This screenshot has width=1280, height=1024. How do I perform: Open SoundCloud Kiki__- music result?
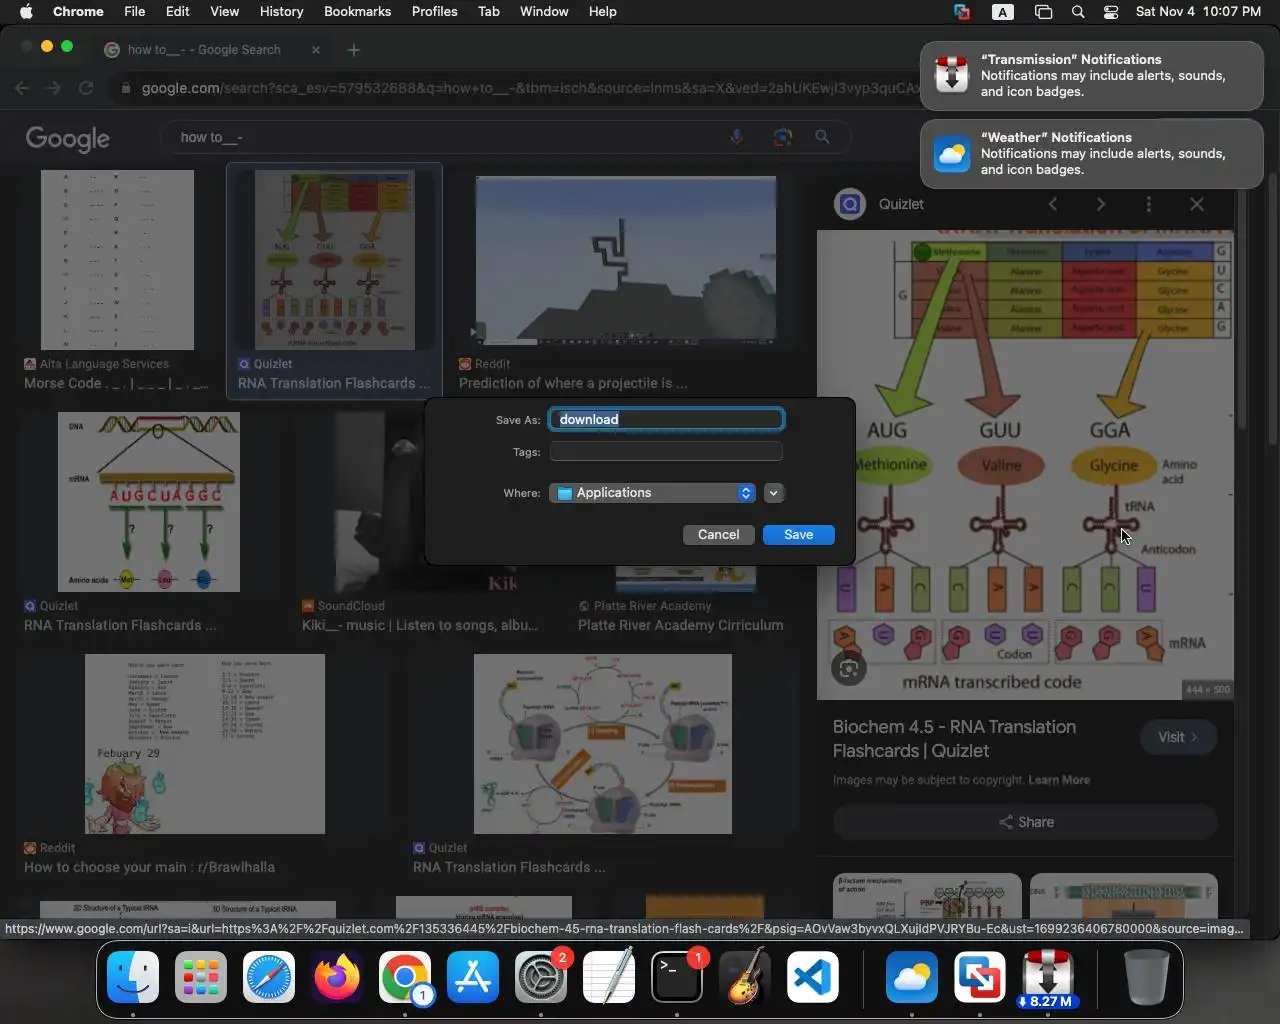point(420,625)
